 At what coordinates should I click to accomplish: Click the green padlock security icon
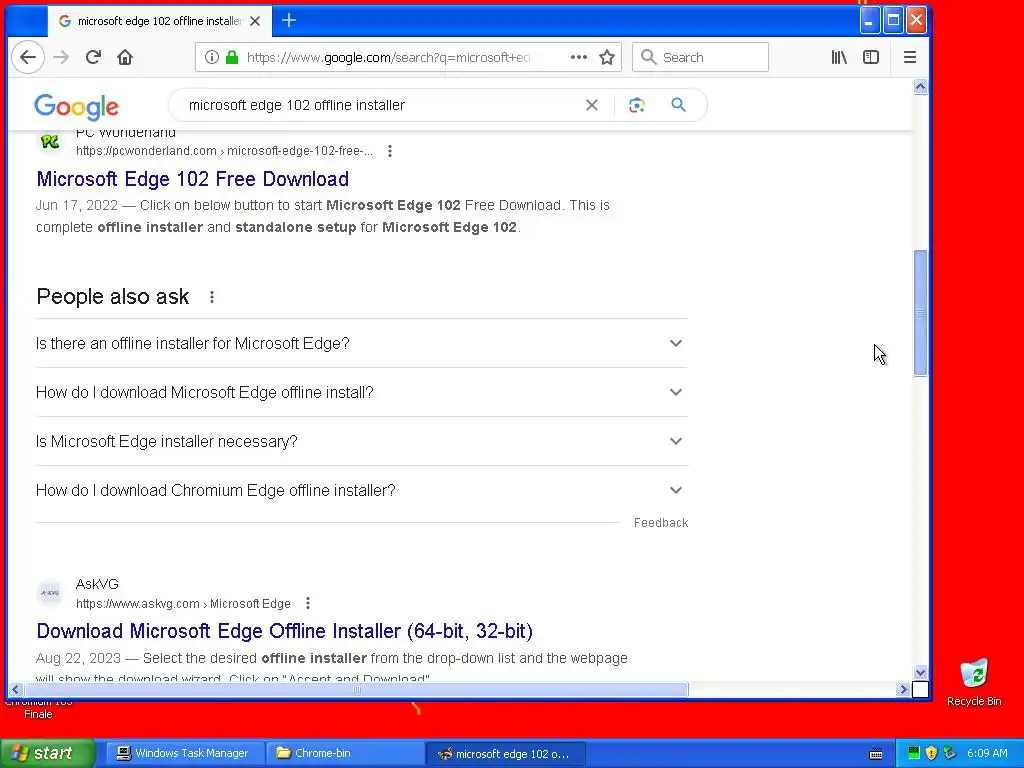[x=231, y=57]
